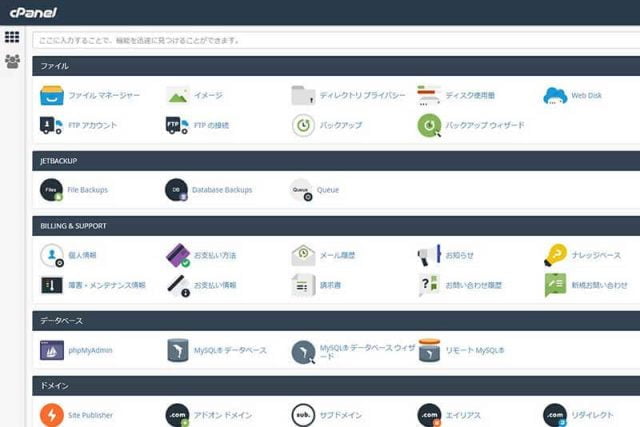Open the エイリアス aliases link
640x427 pixels.
[x=463, y=415]
